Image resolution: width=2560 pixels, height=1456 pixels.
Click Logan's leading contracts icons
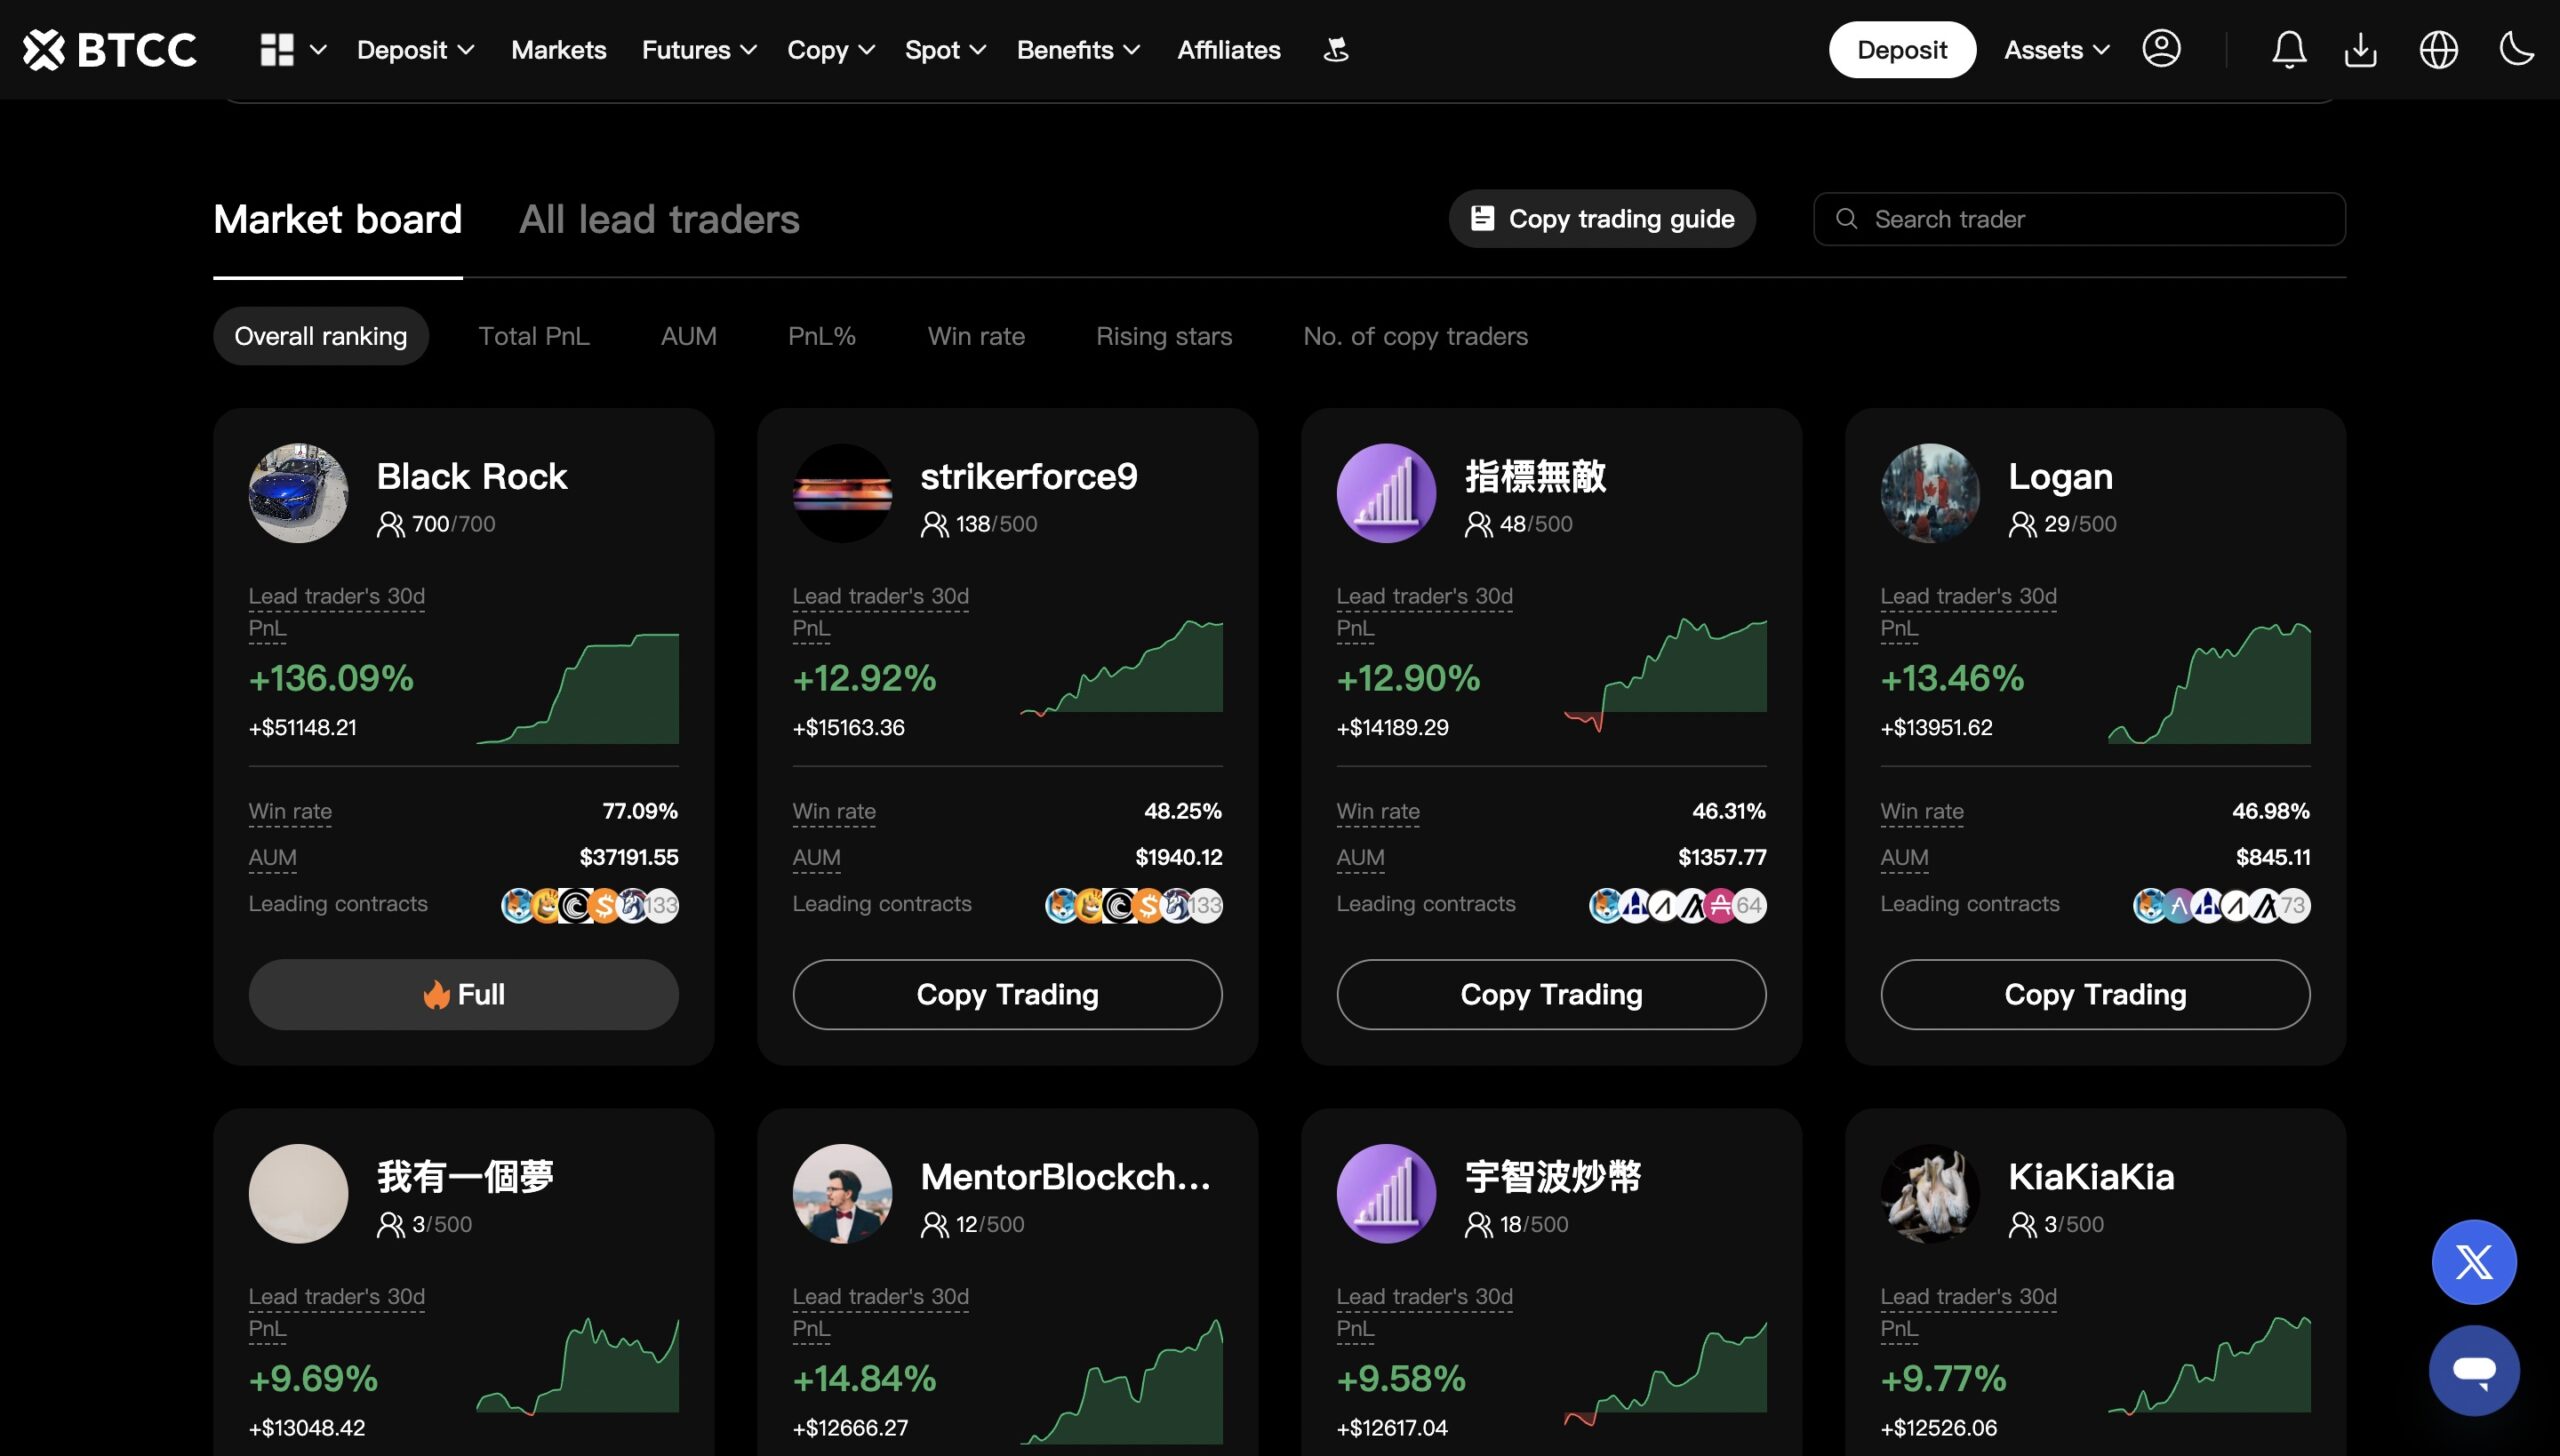[x=2222, y=906]
